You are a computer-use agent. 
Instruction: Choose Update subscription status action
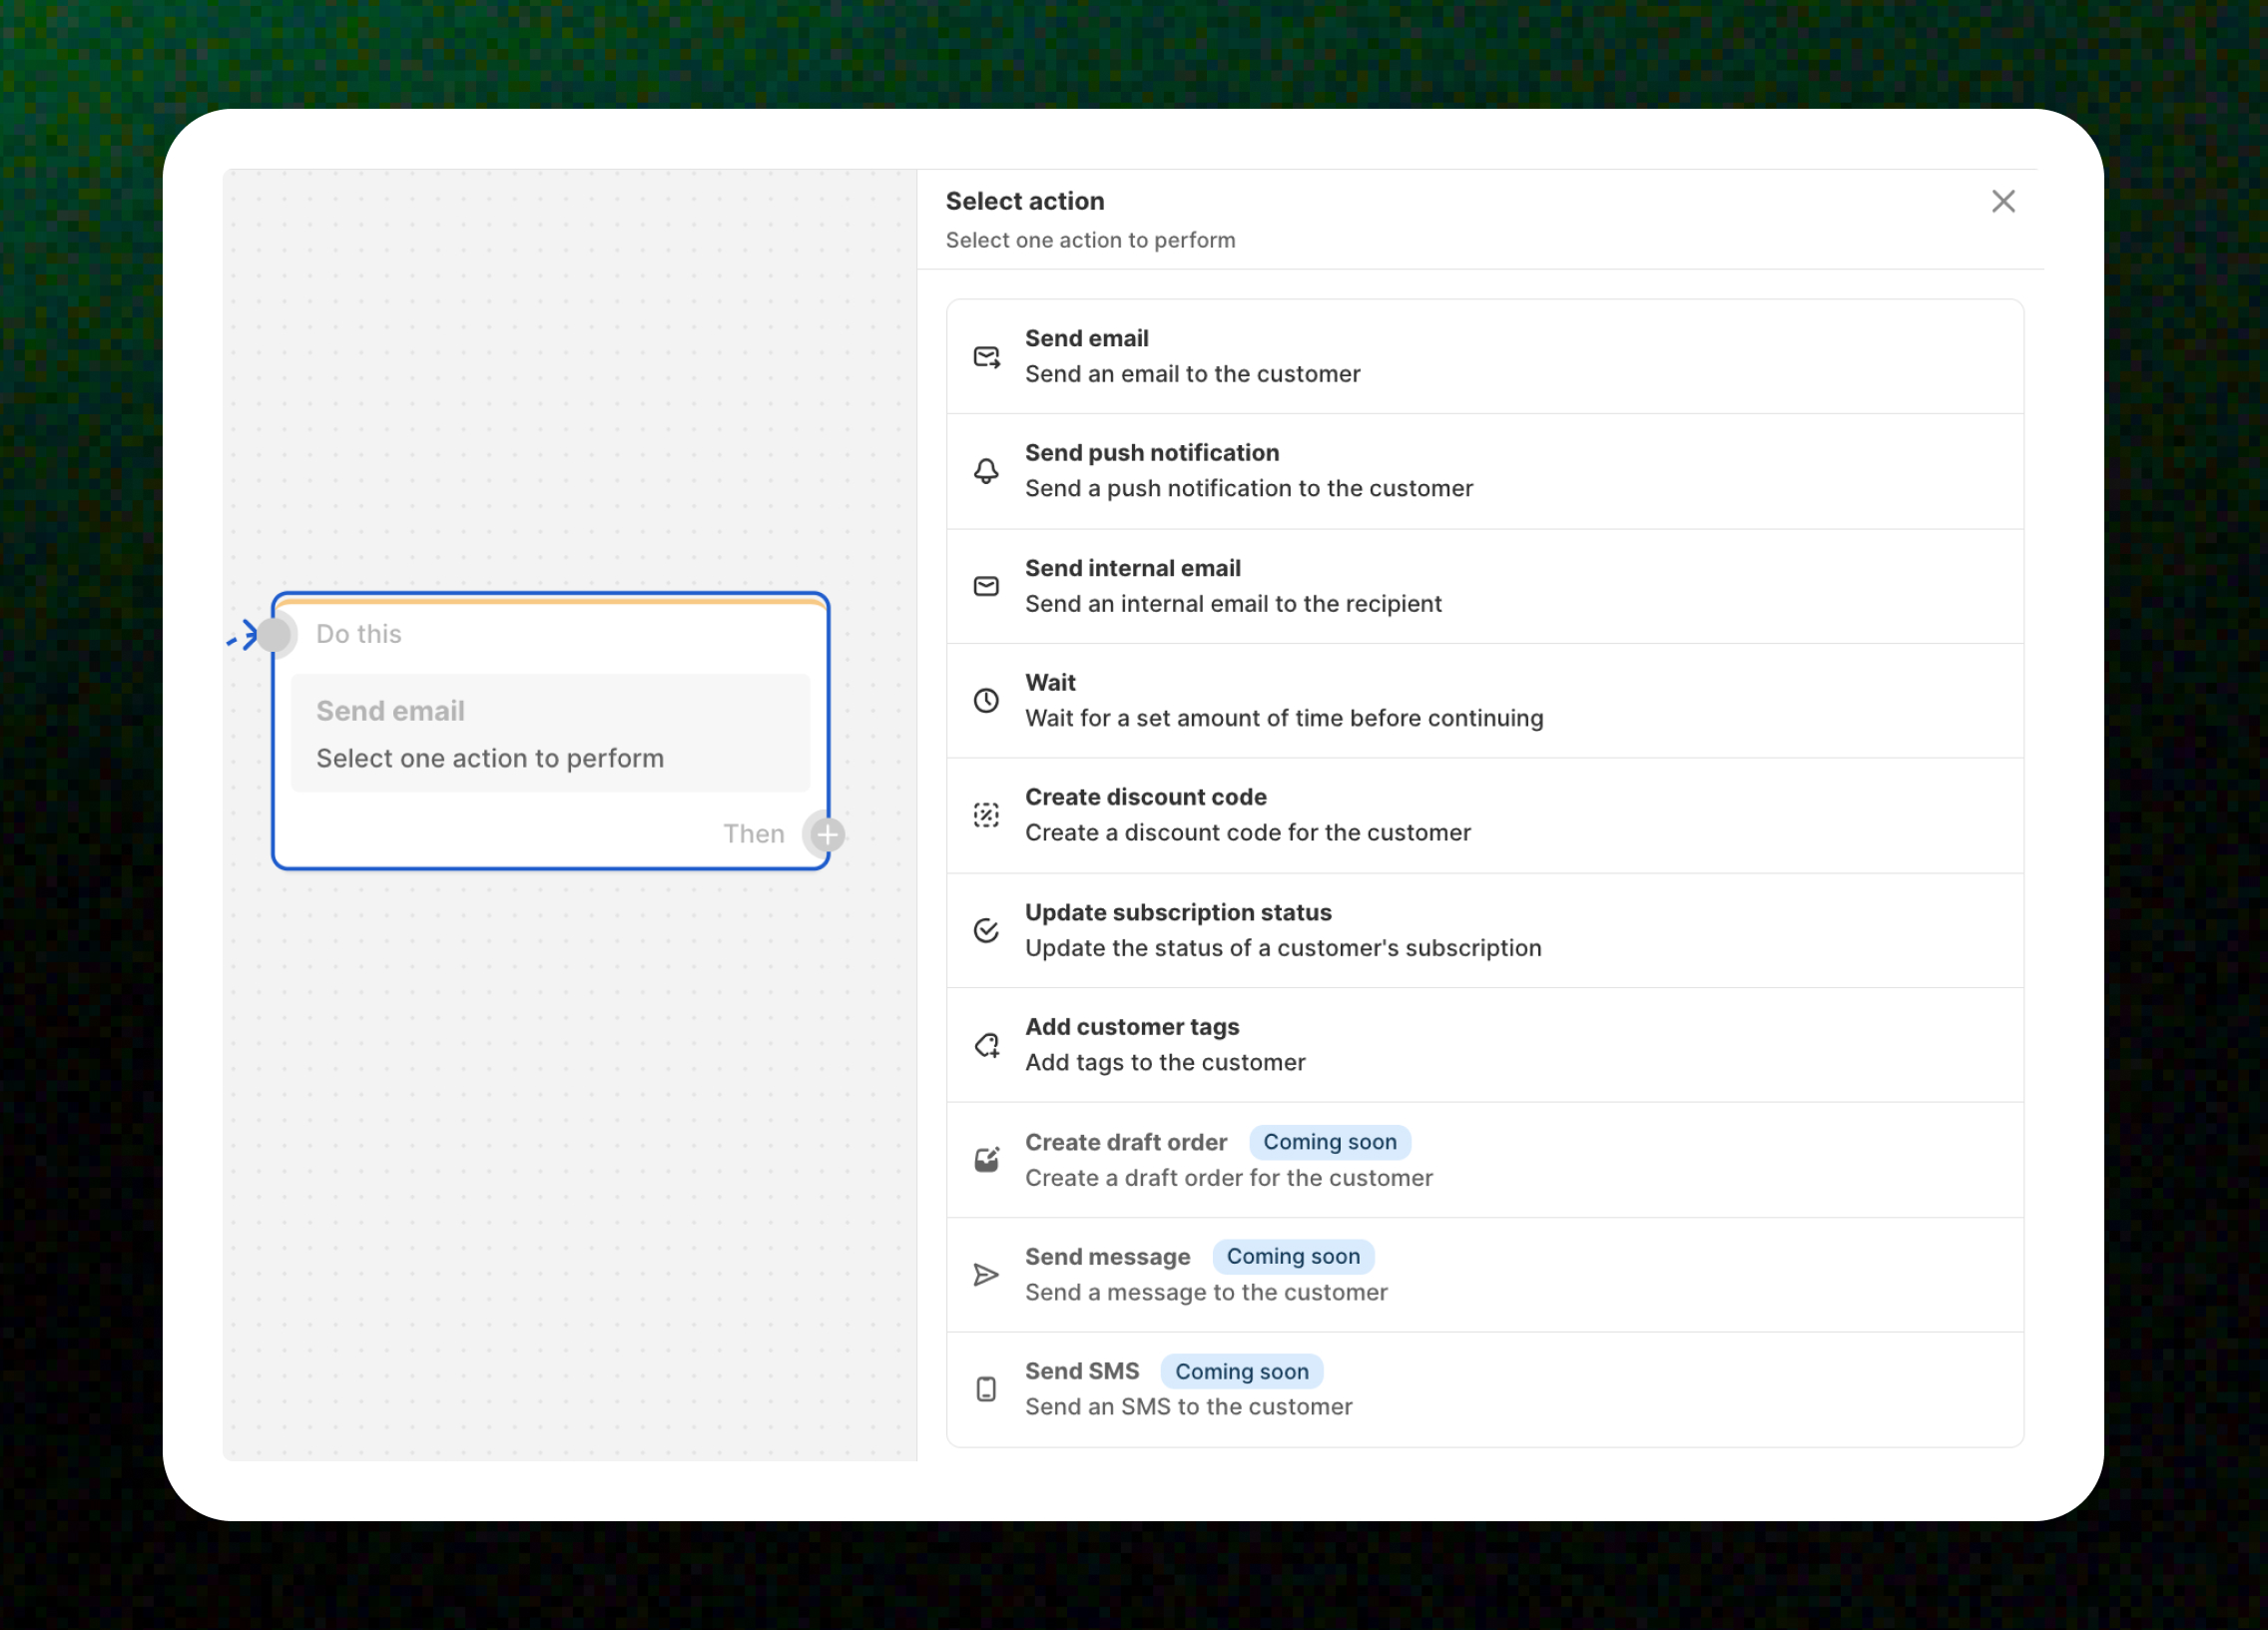1484,930
